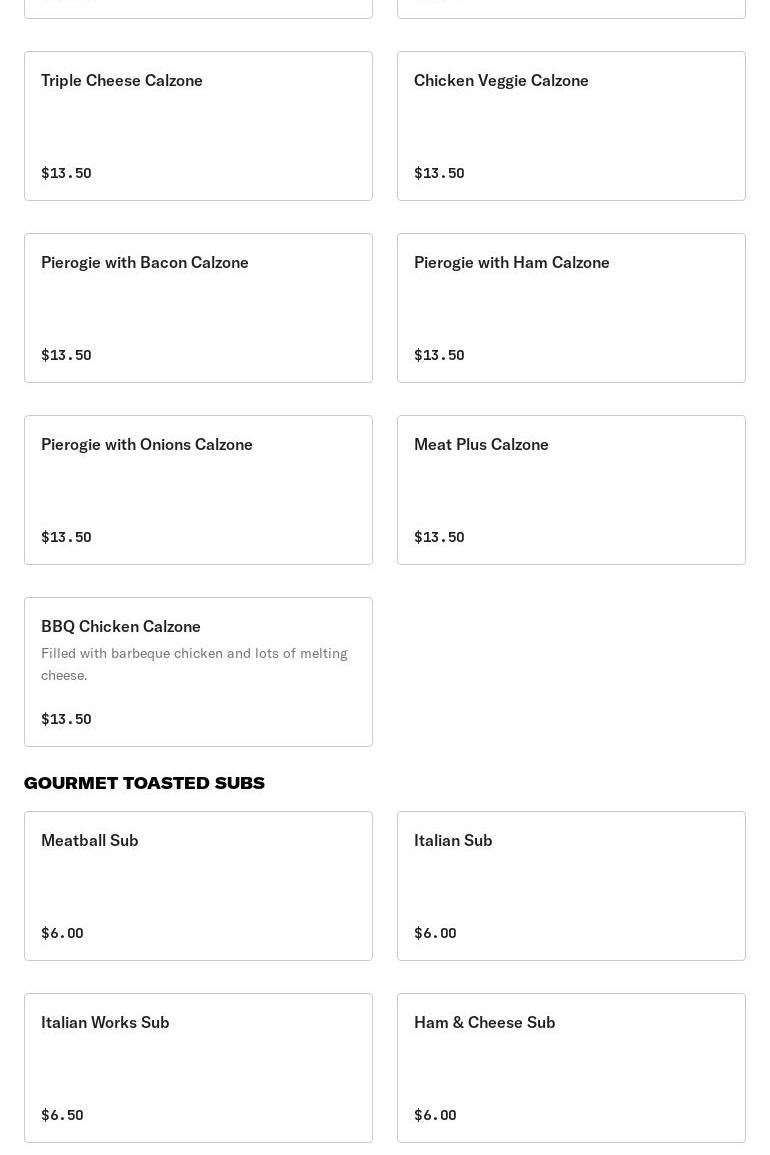This screenshot has height=1155, width=770.
Task: Select Pierogie with Onions Calzone
Action: (198, 490)
